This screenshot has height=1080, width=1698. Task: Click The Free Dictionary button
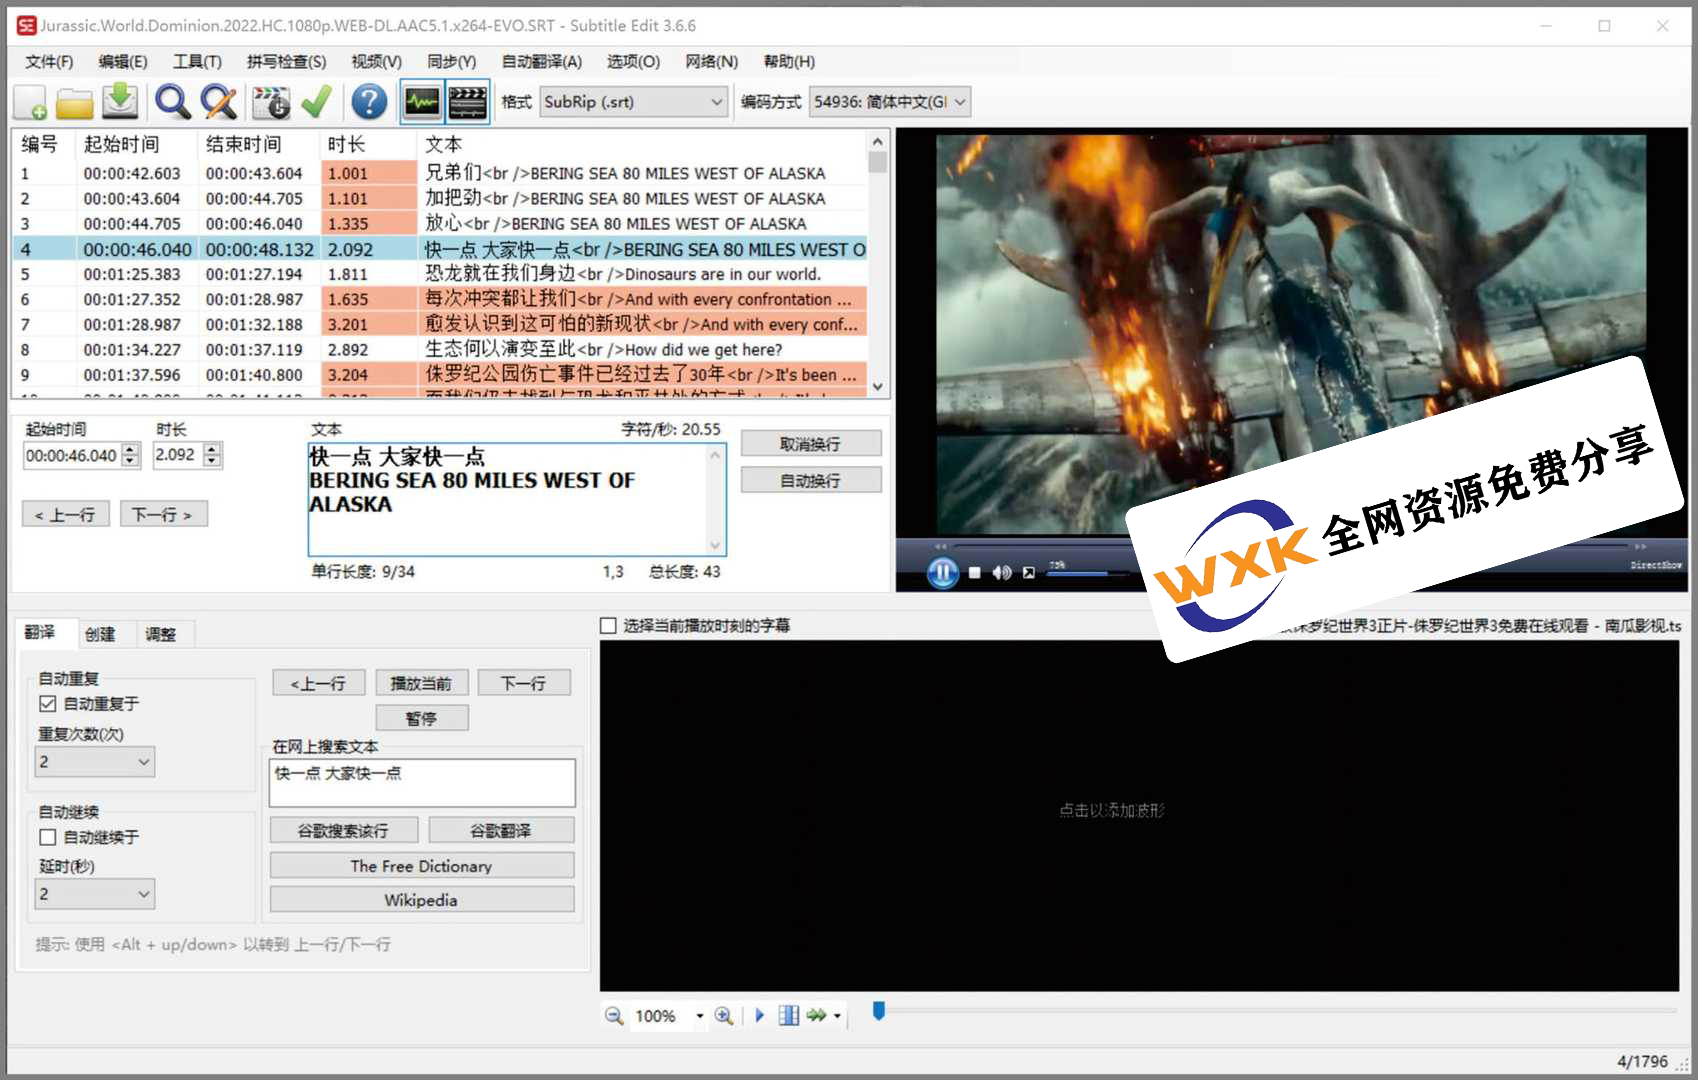(421, 866)
